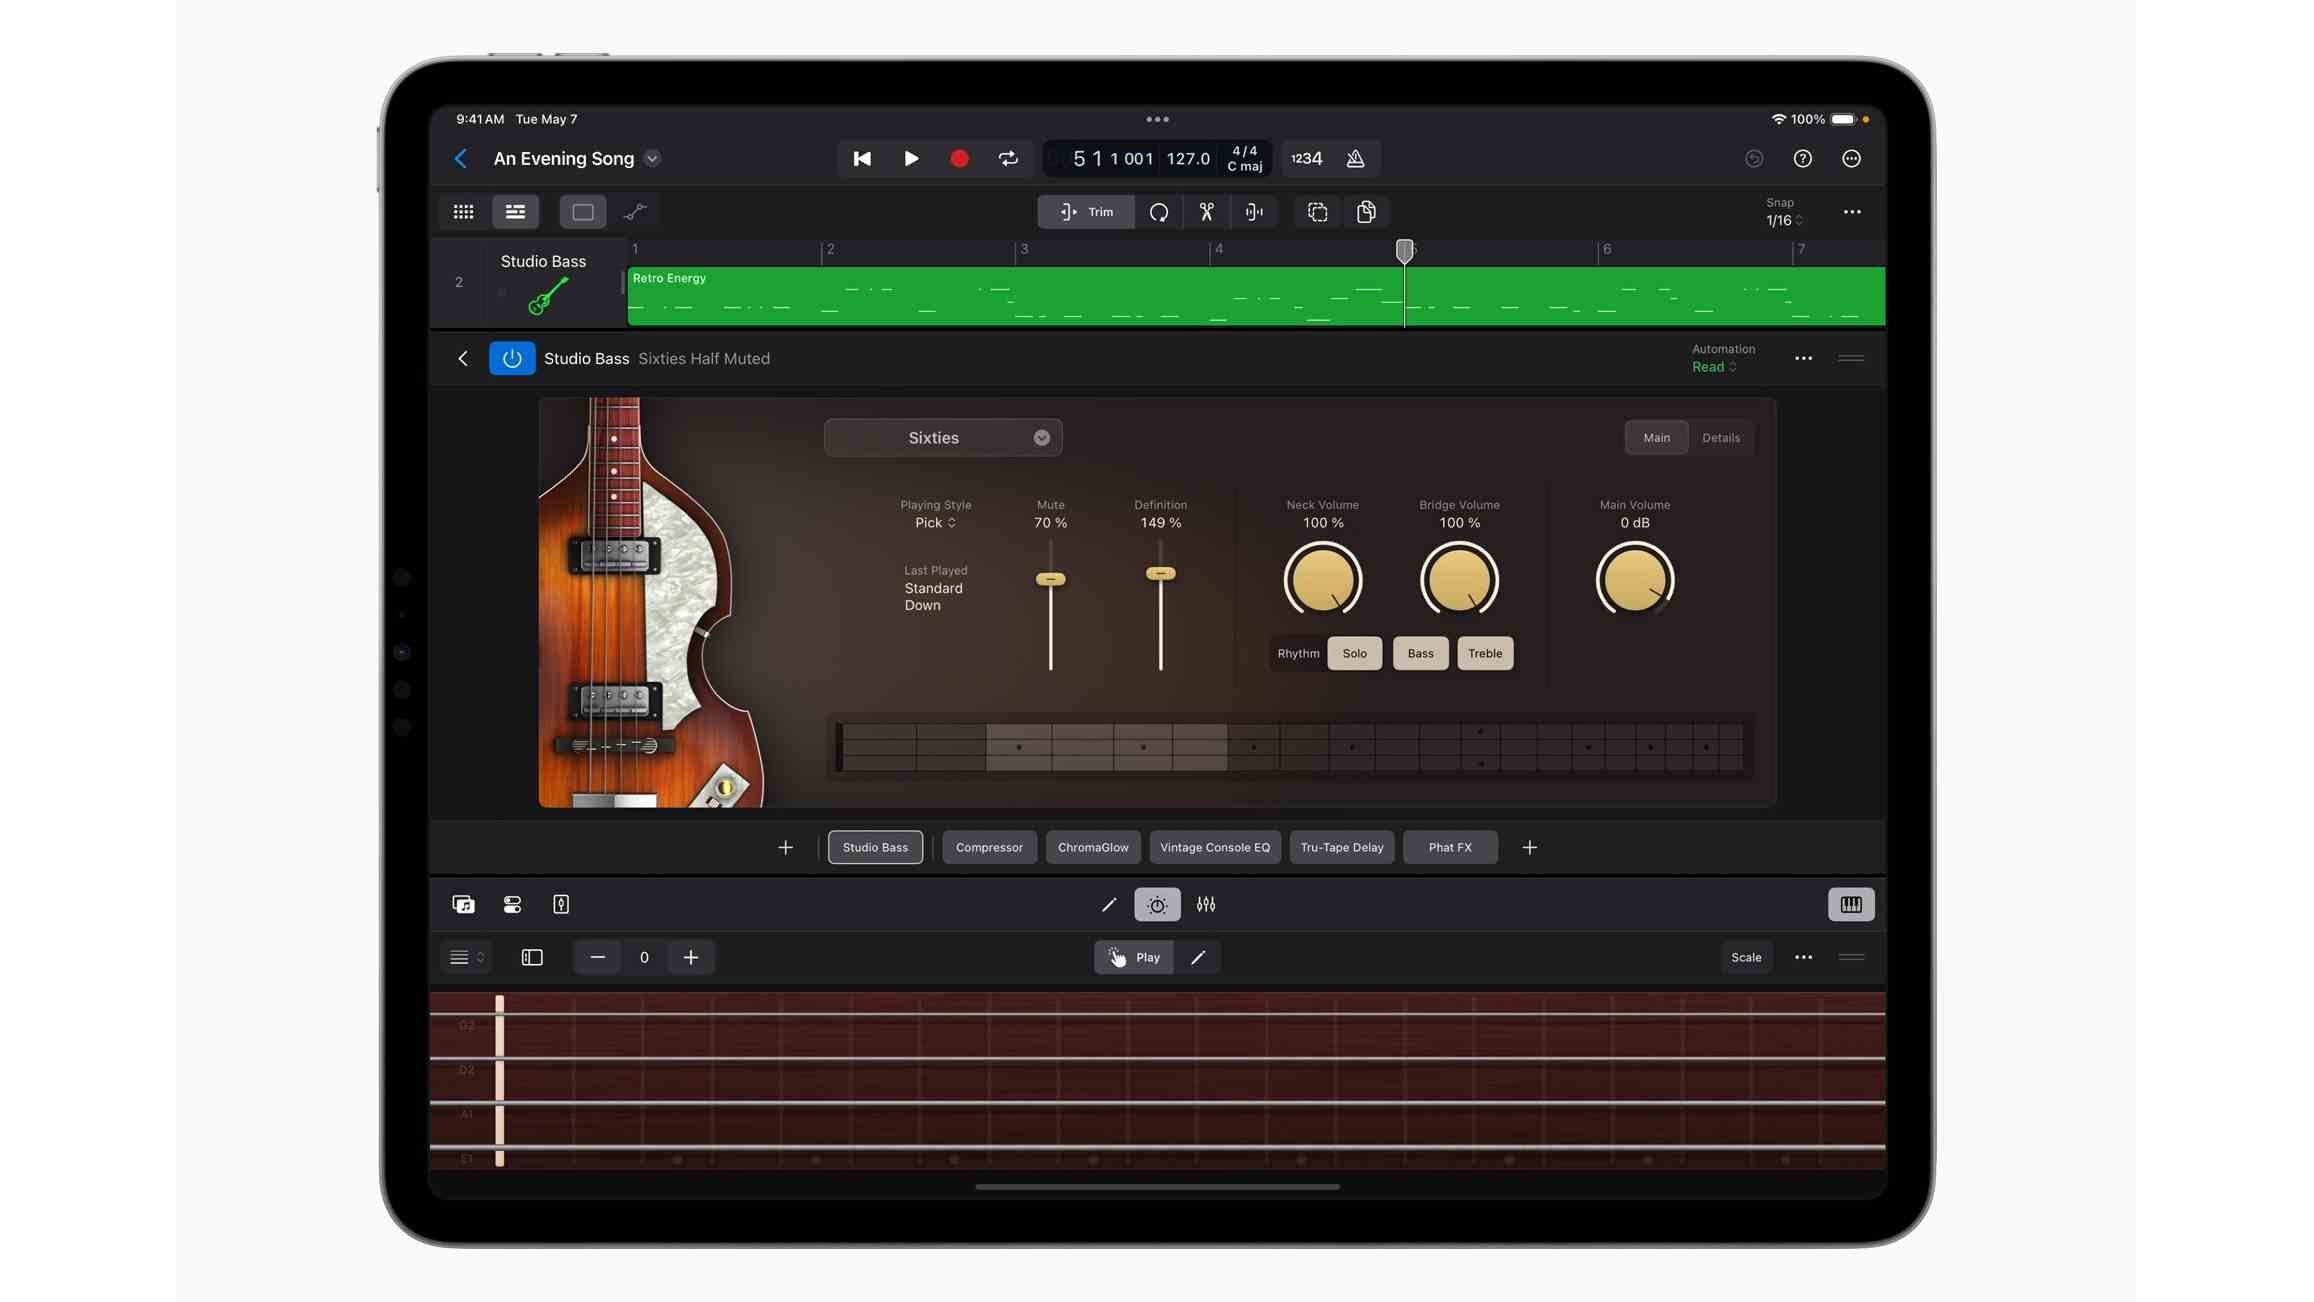2314x1302 pixels.
Task: Select the Main tab in instrument
Action: tap(1654, 437)
